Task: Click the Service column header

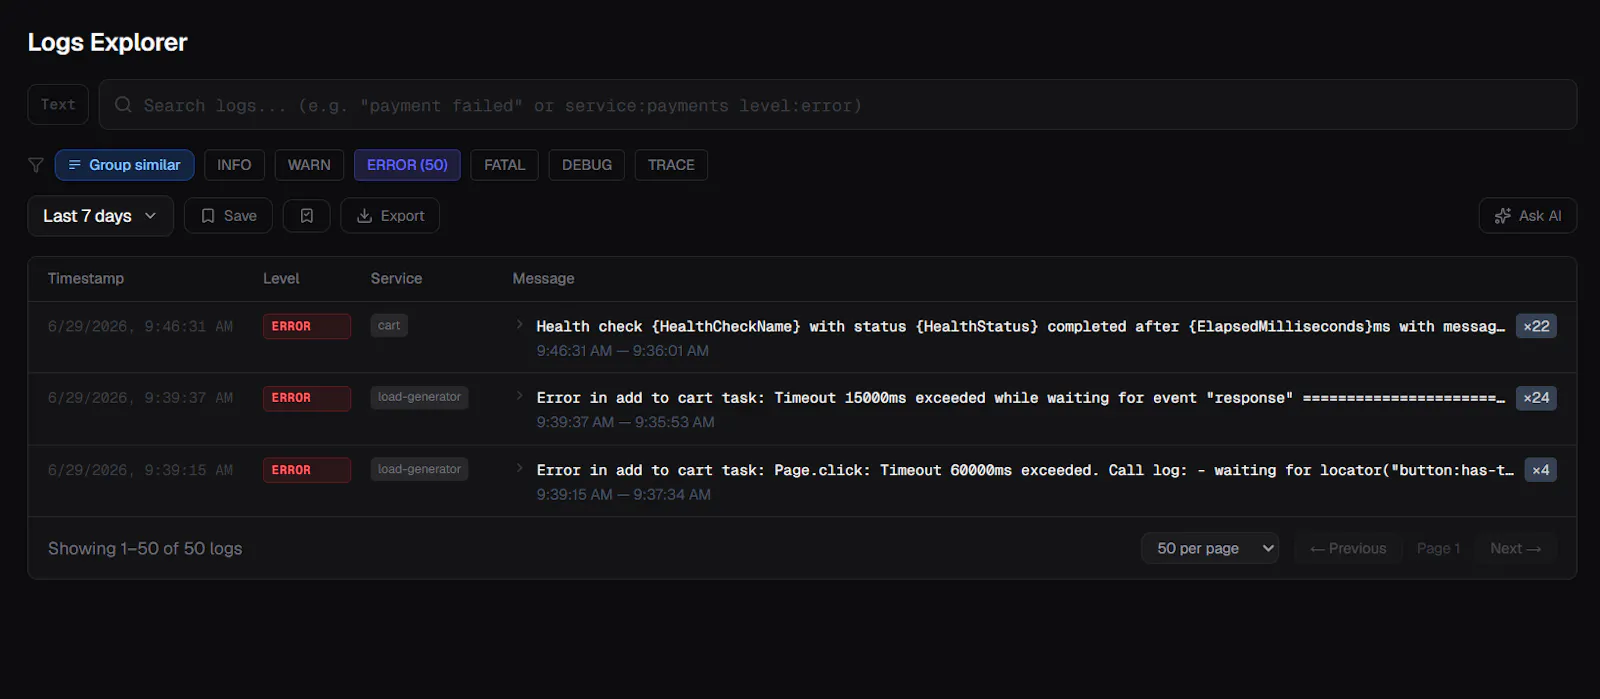Action: pyautogui.click(x=396, y=278)
